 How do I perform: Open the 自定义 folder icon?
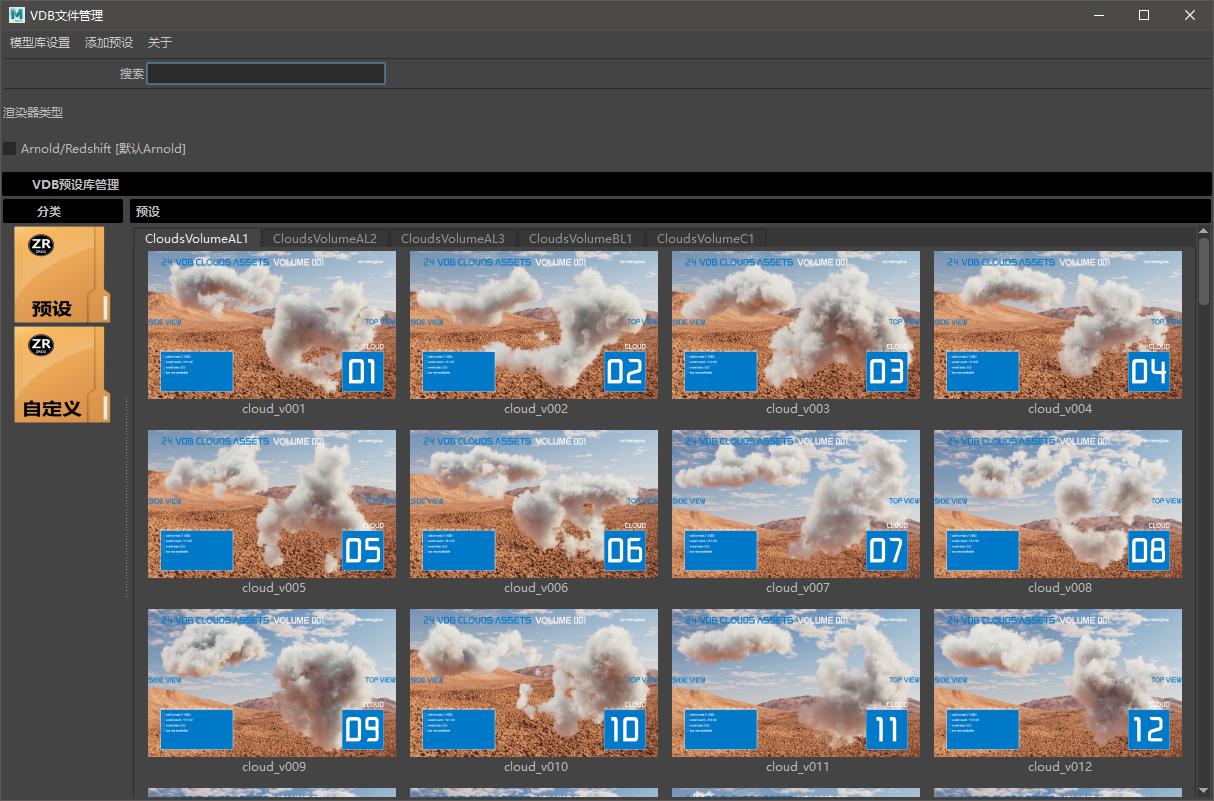59,375
